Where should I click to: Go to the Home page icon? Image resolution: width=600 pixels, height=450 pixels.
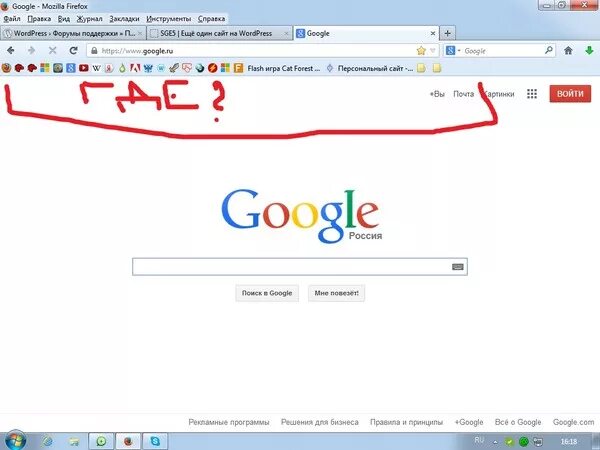(x=568, y=51)
